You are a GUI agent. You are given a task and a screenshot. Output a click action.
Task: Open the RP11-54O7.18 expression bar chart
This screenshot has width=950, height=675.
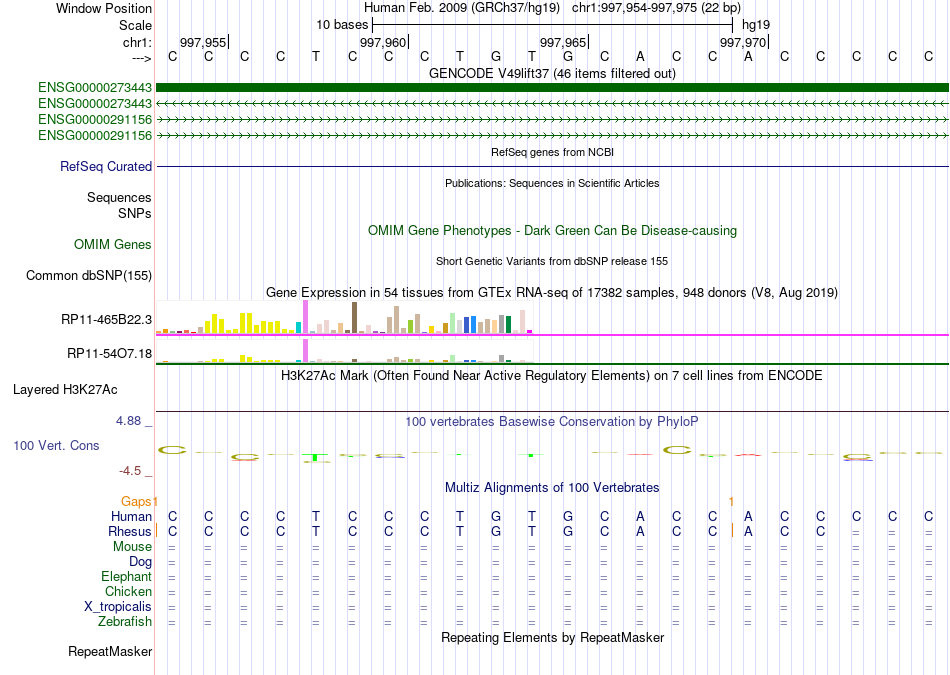(x=344, y=351)
